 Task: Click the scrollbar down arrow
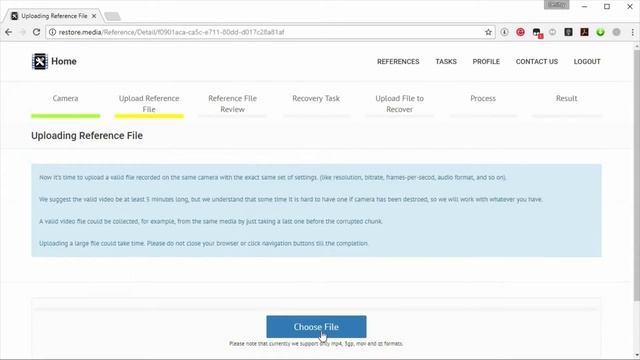pyautogui.click(x=637, y=356)
